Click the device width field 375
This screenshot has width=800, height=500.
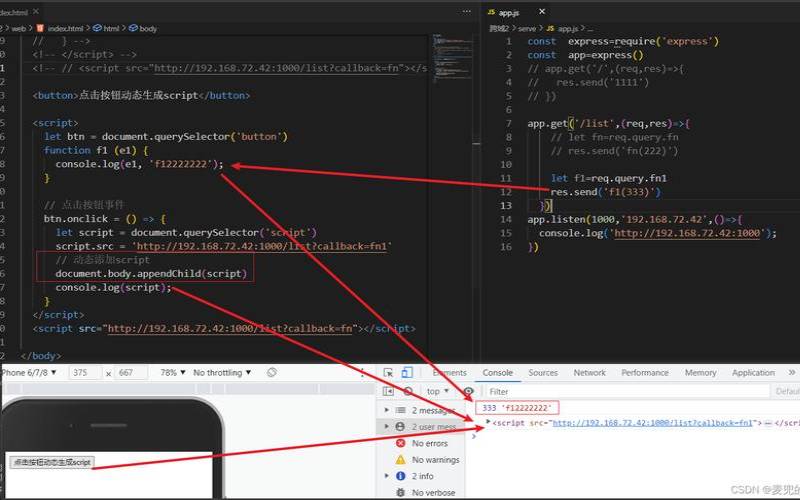(85, 372)
